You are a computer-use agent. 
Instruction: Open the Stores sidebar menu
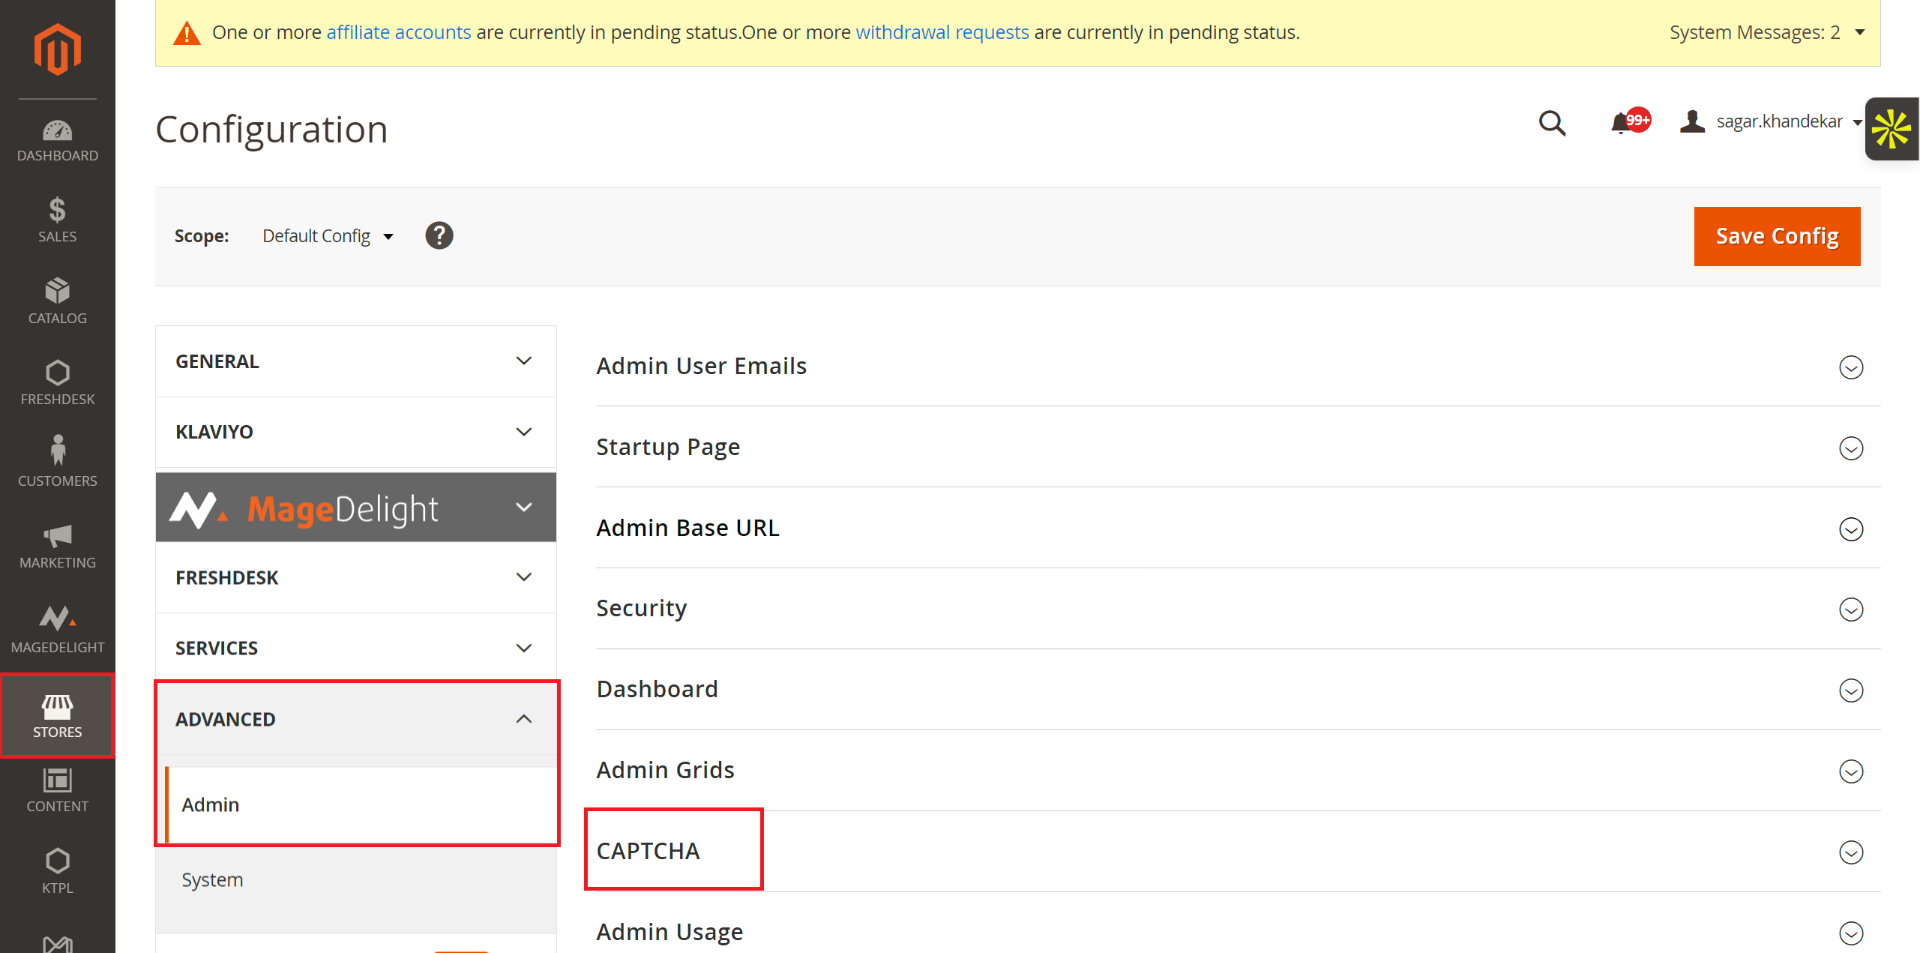click(x=57, y=716)
